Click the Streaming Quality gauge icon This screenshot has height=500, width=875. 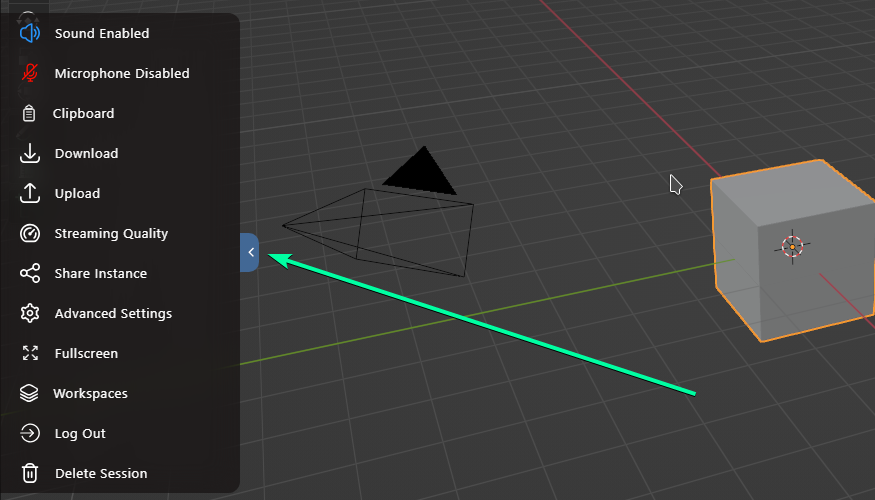tap(30, 233)
